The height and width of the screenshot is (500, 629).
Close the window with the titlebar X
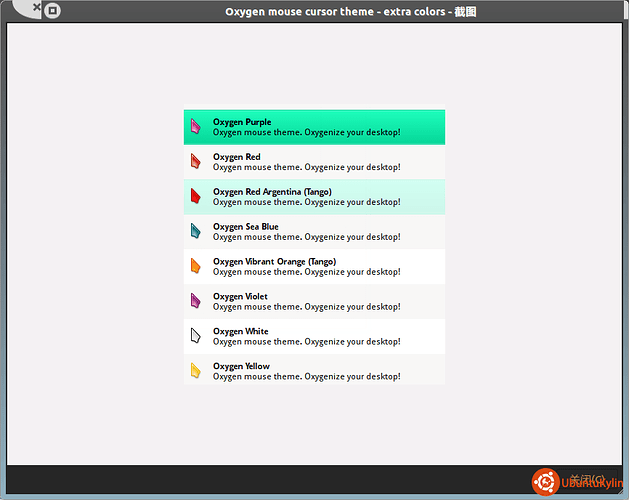(x=35, y=8)
